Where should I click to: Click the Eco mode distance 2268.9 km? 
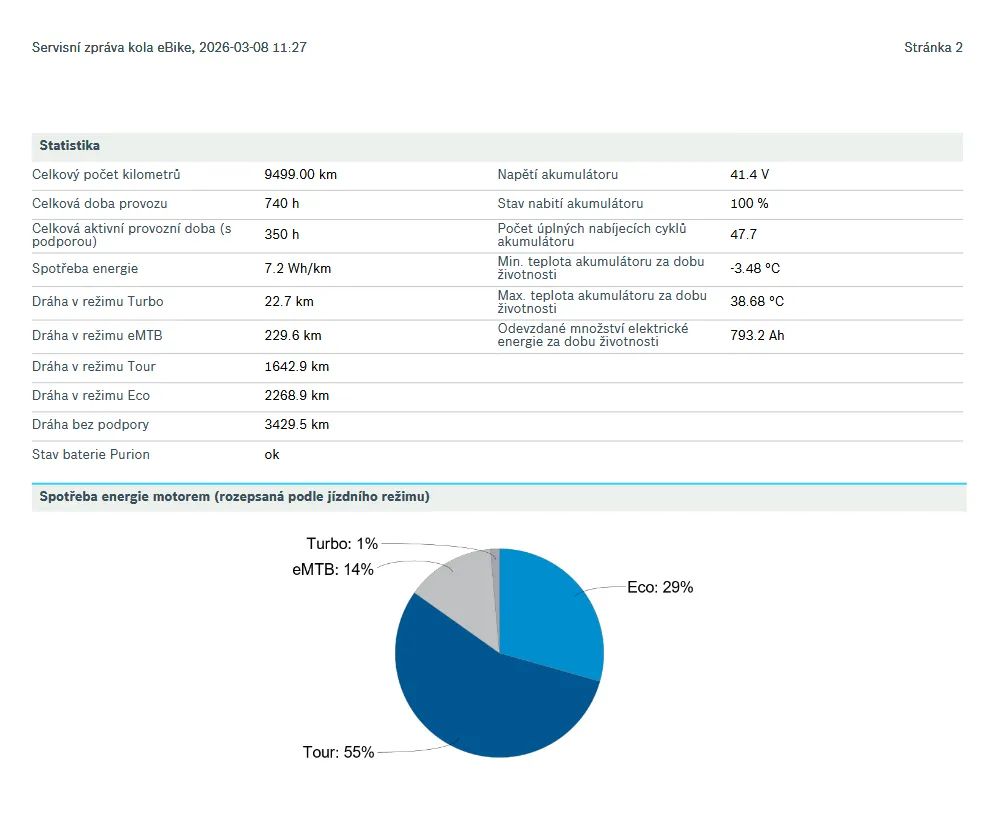296,396
